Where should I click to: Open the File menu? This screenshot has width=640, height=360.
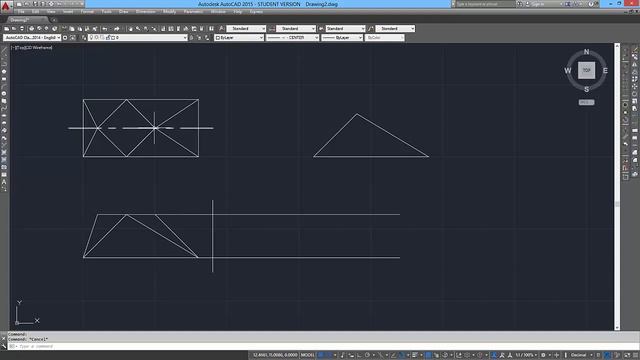(21, 12)
